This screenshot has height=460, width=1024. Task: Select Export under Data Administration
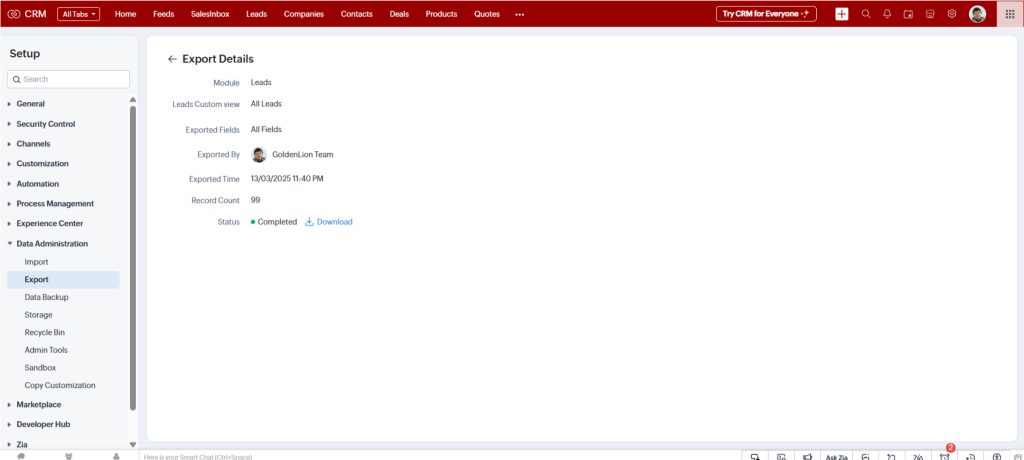click(63, 280)
